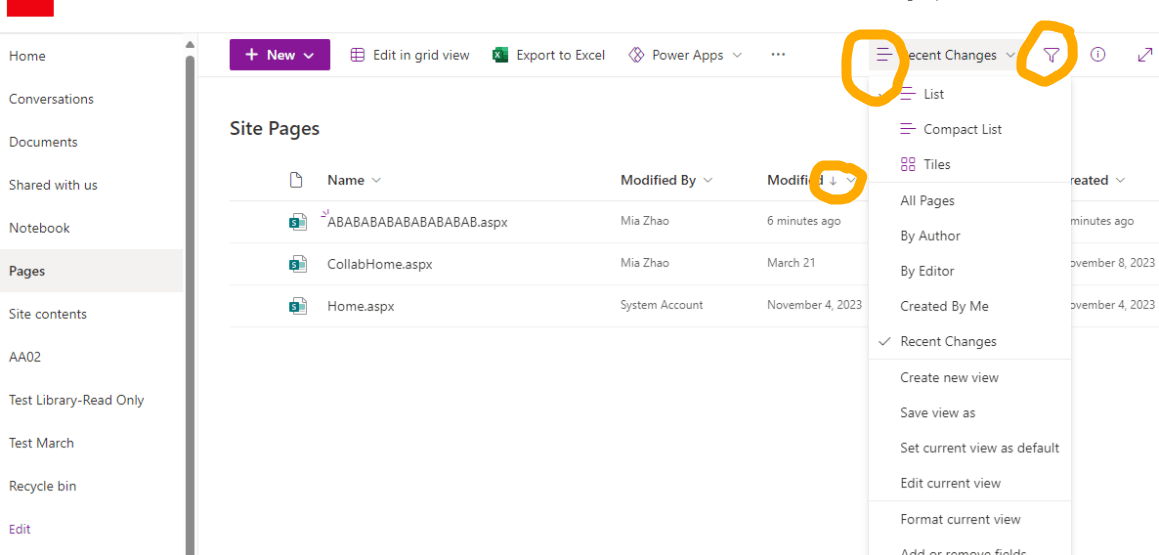Open the Power Apps dropdown

[x=685, y=55]
